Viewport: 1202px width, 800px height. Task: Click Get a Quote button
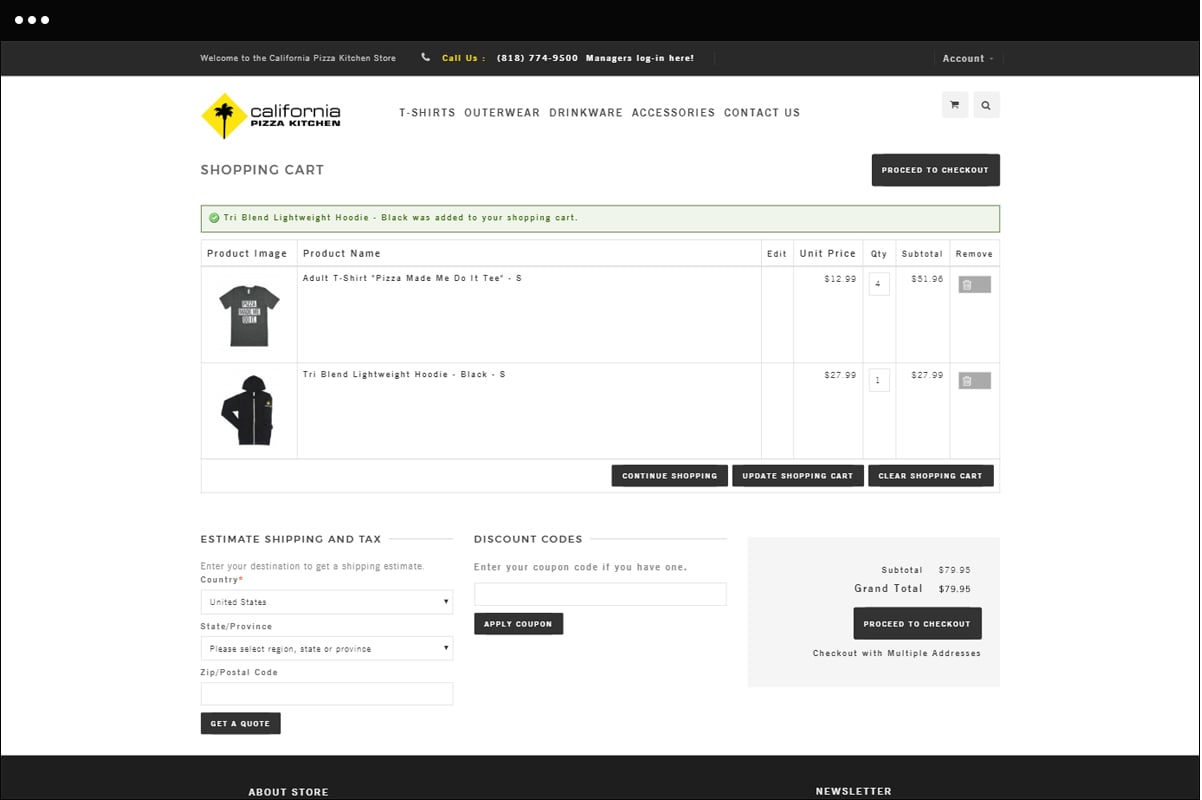240,723
